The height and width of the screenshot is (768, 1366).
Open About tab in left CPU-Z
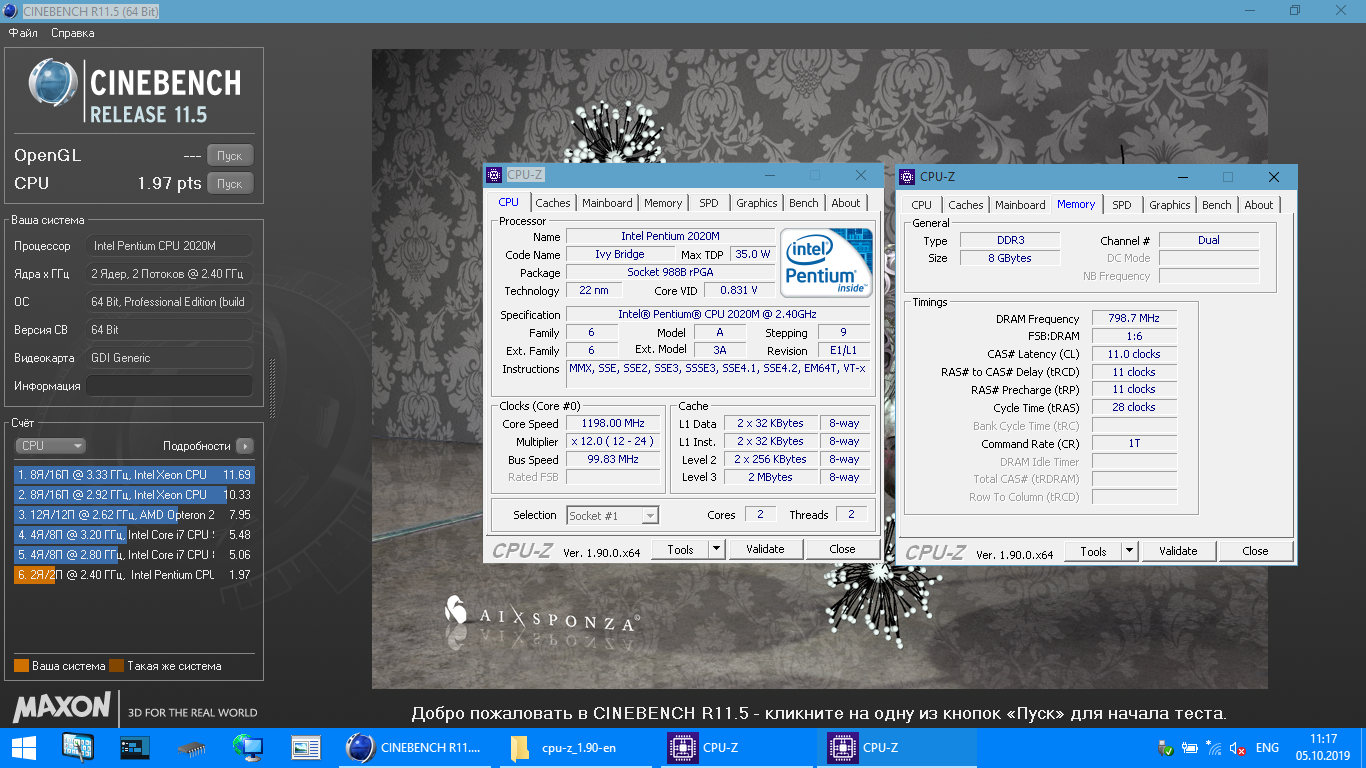846,203
